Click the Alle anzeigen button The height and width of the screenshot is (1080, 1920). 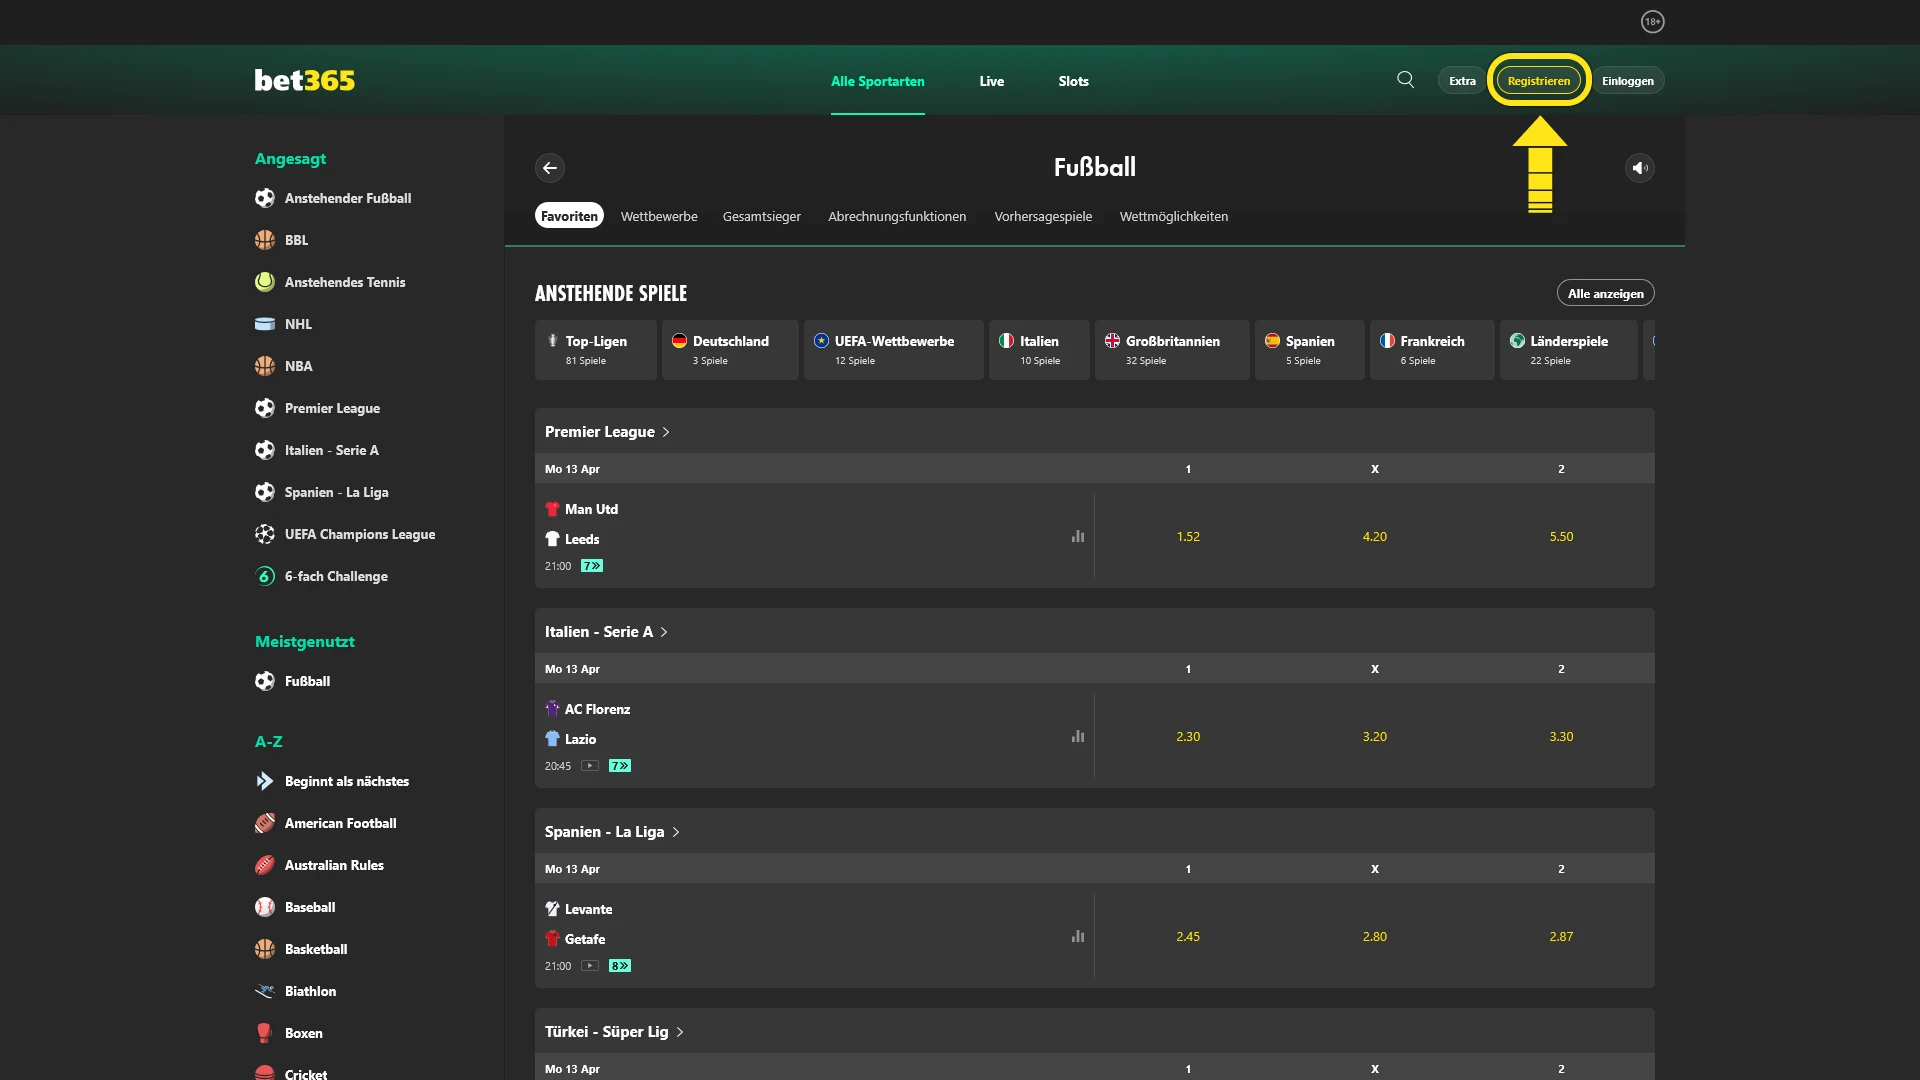[x=1606, y=292]
